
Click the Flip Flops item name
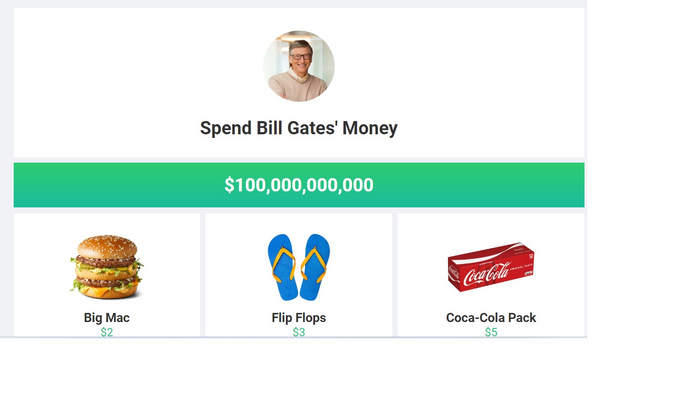click(x=298, y=318)
